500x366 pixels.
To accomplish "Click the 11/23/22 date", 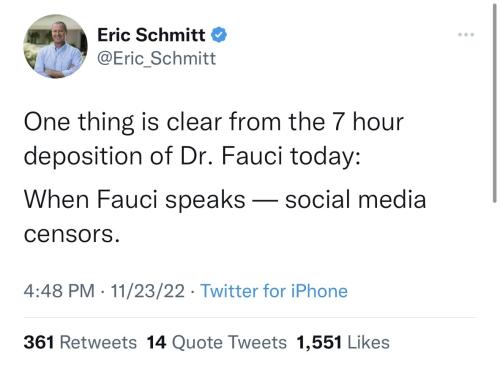I will (x=147, y=291).
